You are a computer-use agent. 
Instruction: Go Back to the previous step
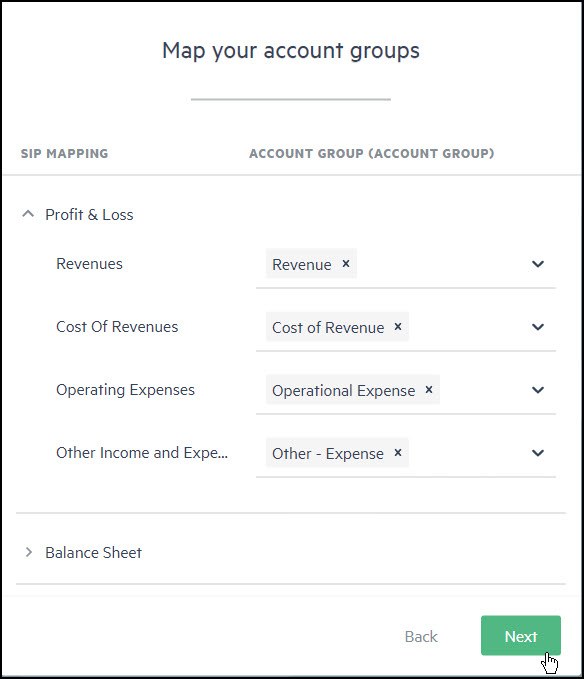pyautogui.click(x=421, y=637)
